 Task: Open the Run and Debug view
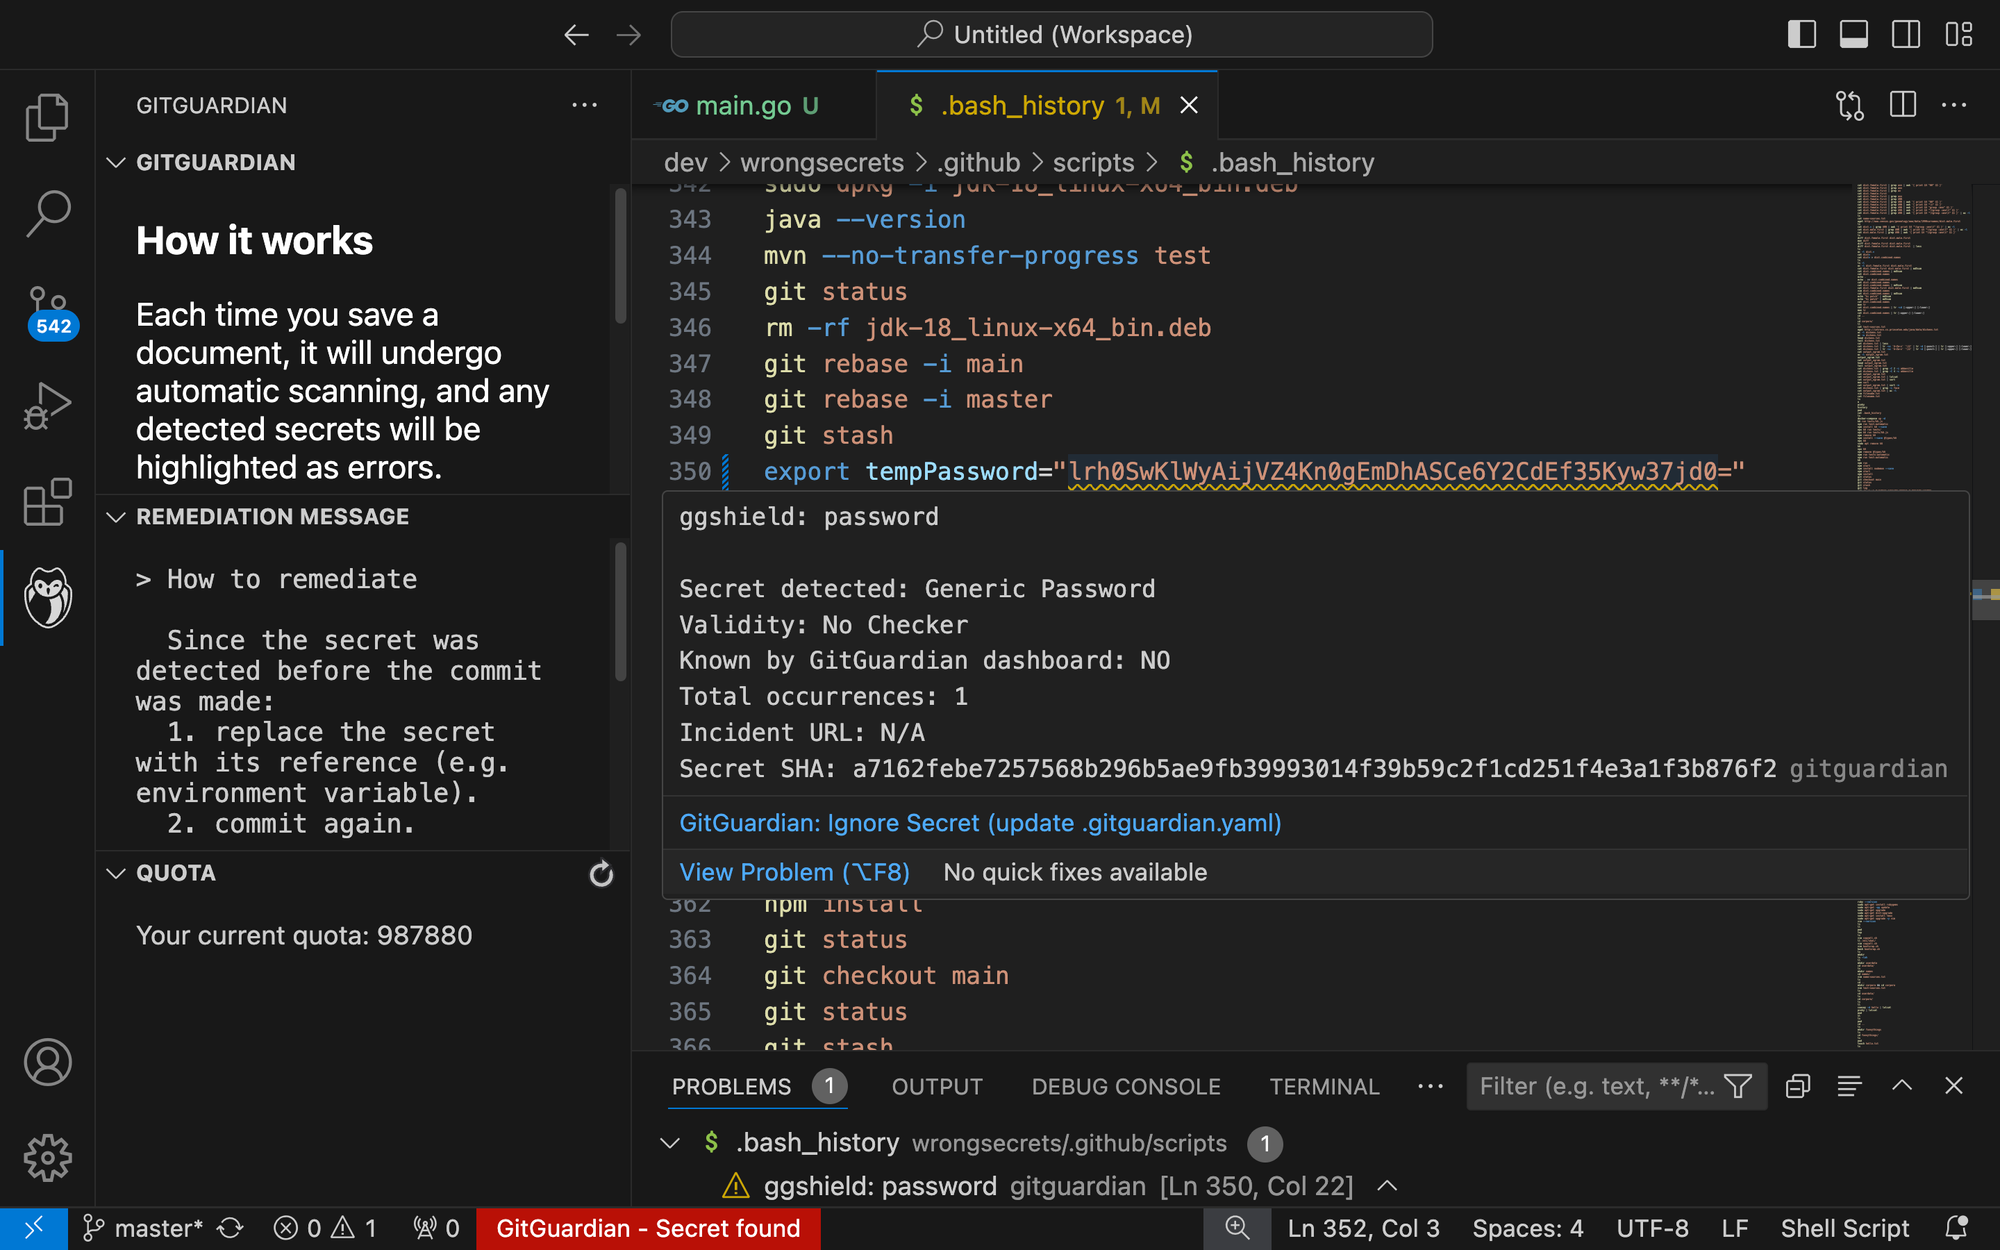pyautogui.click(x=46, y=404)
